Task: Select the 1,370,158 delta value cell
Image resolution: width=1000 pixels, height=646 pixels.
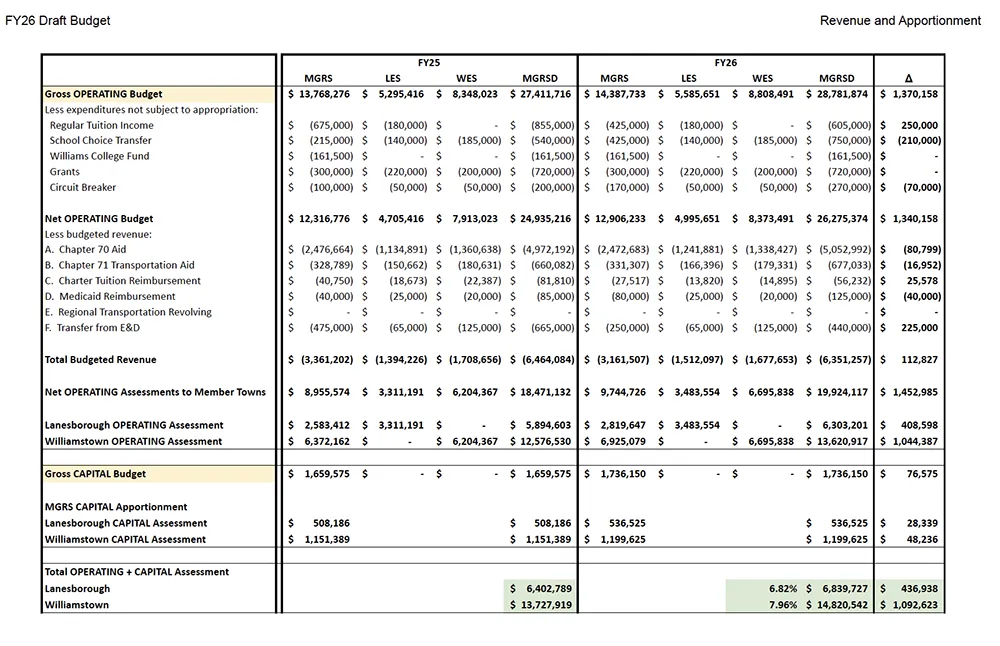Action: 908,94
